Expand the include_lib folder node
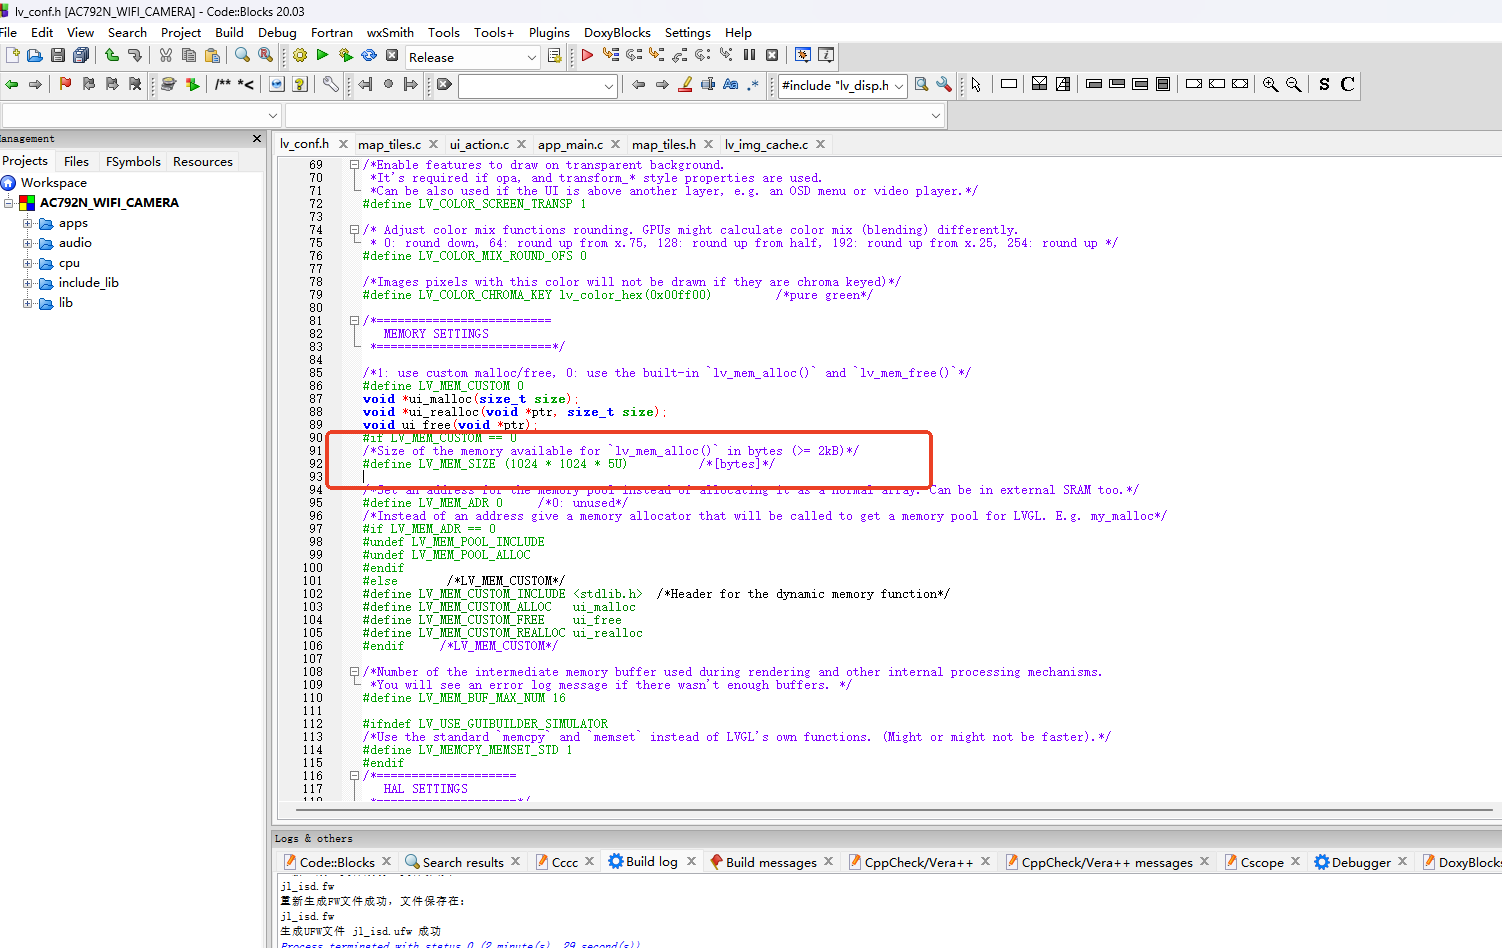Screen dimensions: 1502x948 tap(28, 283)
